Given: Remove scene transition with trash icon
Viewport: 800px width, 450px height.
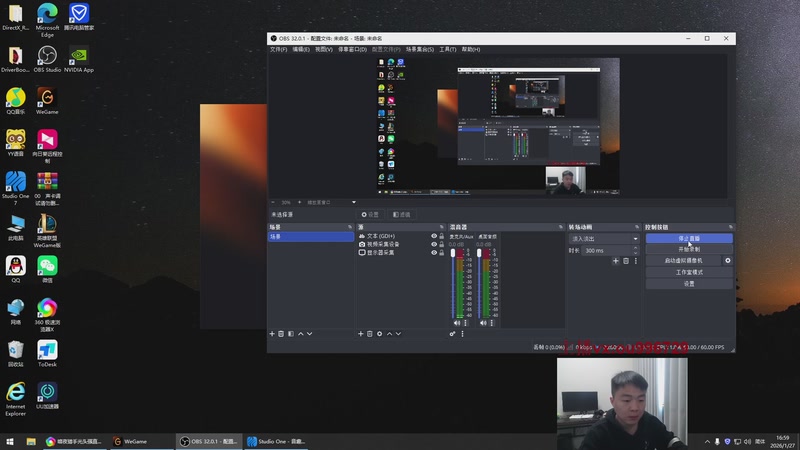Looking at the screenshot, I should tap(626, 261).
